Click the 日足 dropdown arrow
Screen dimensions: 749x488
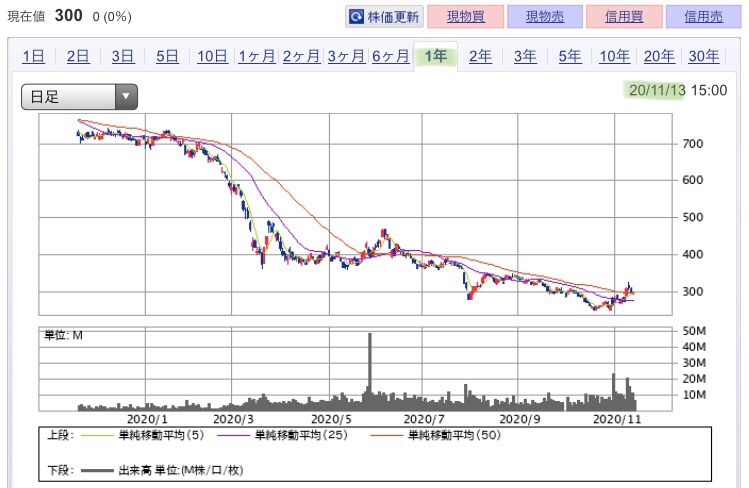126,97
